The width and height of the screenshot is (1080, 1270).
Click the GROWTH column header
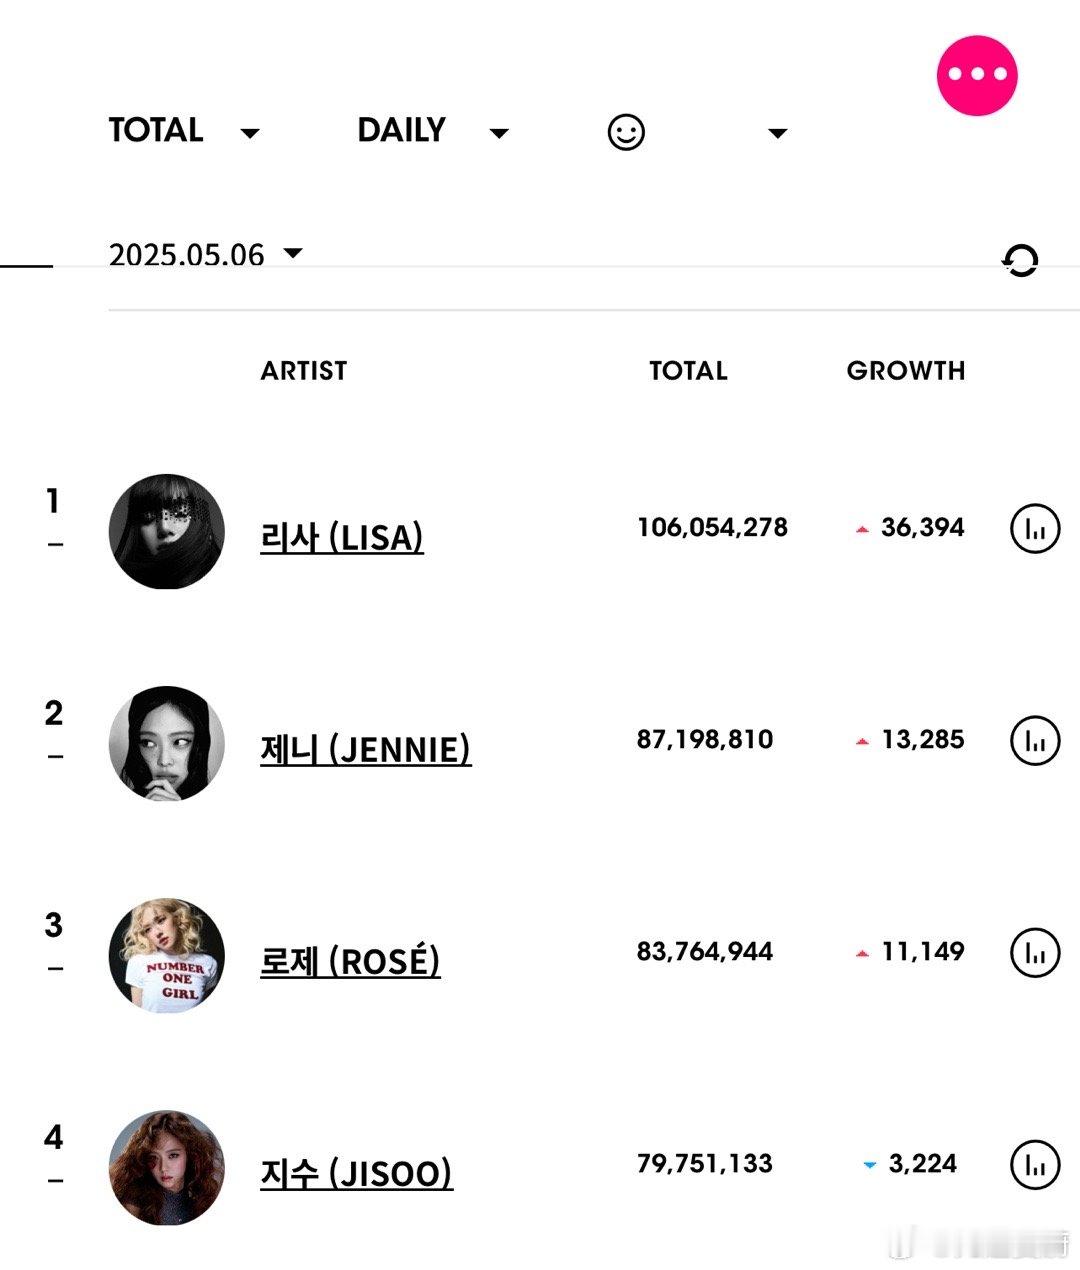click(x=906, y=371)
